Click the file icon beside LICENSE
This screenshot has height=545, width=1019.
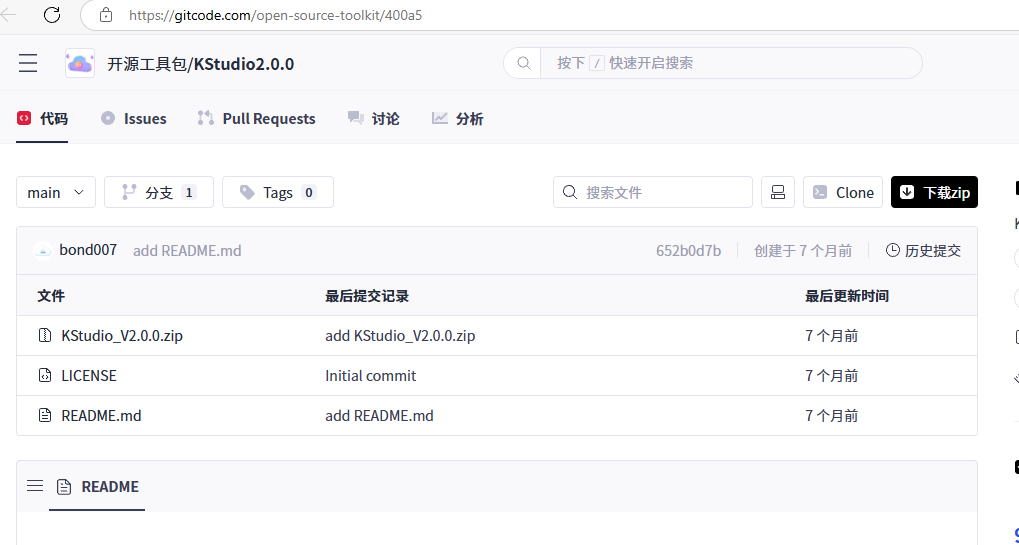point(45,375)
